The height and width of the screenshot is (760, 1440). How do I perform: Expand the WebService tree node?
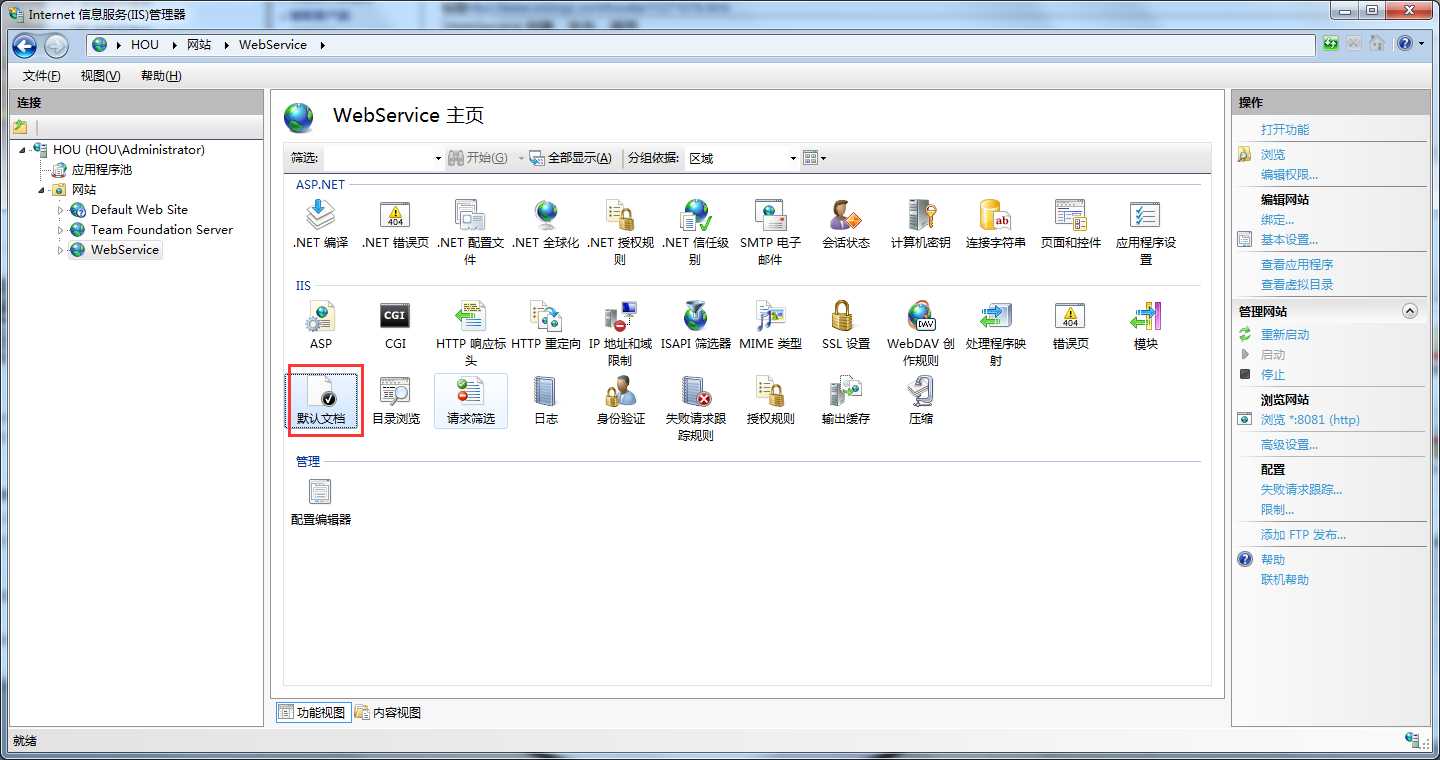pos(60,250)
